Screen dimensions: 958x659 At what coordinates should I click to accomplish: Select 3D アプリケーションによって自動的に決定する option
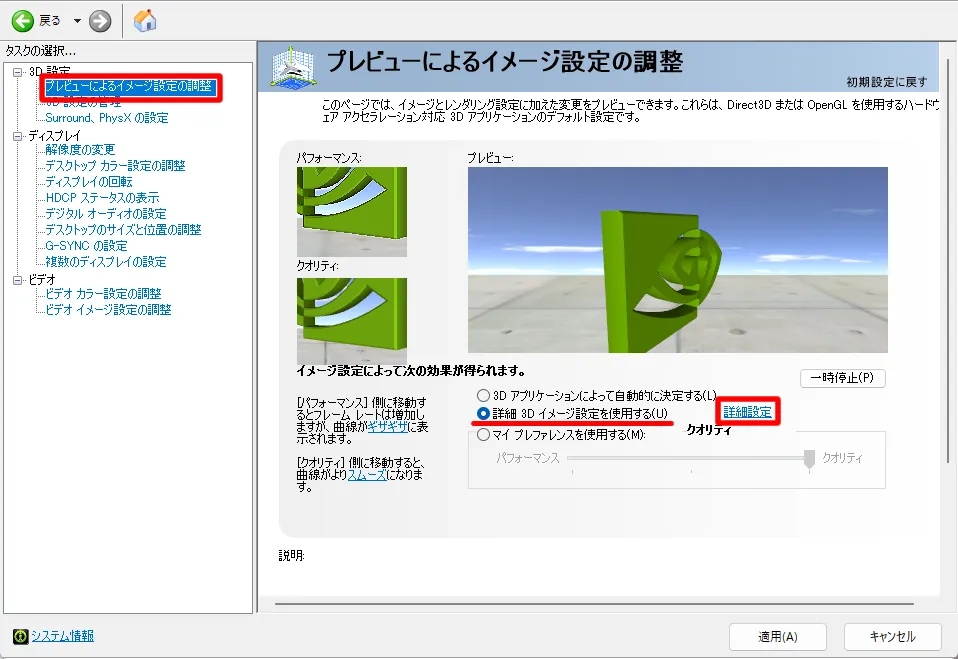[484, 395]
